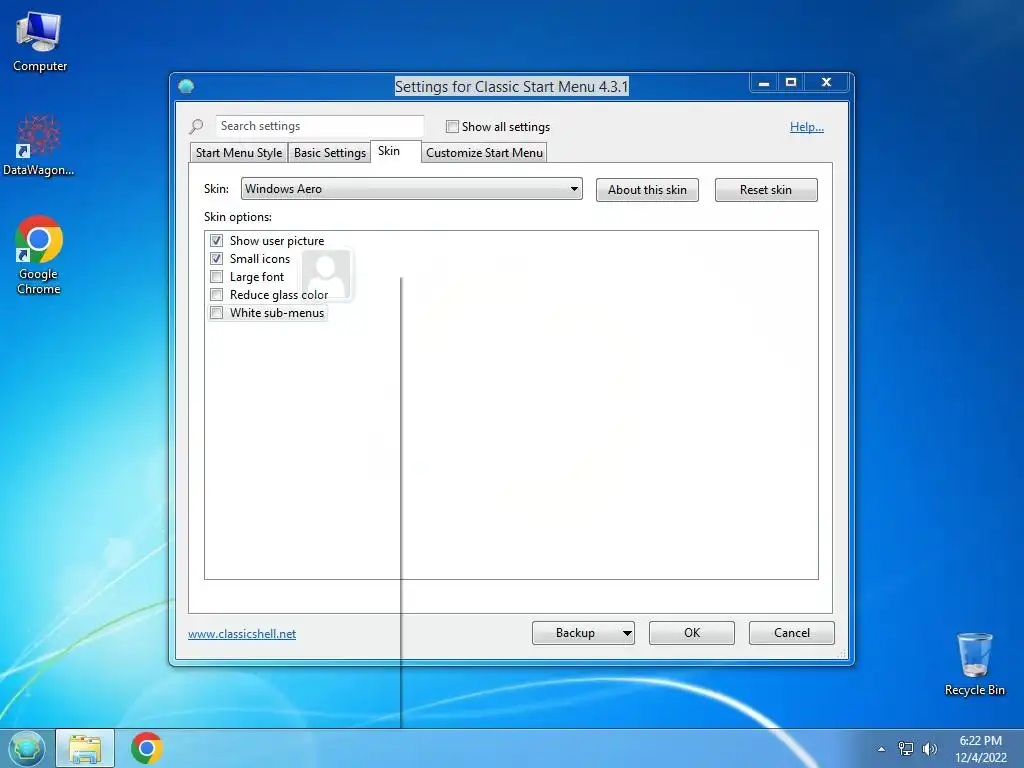Open the volume speaker tray icon
The image size is (1024, 768).
point(929,749)
